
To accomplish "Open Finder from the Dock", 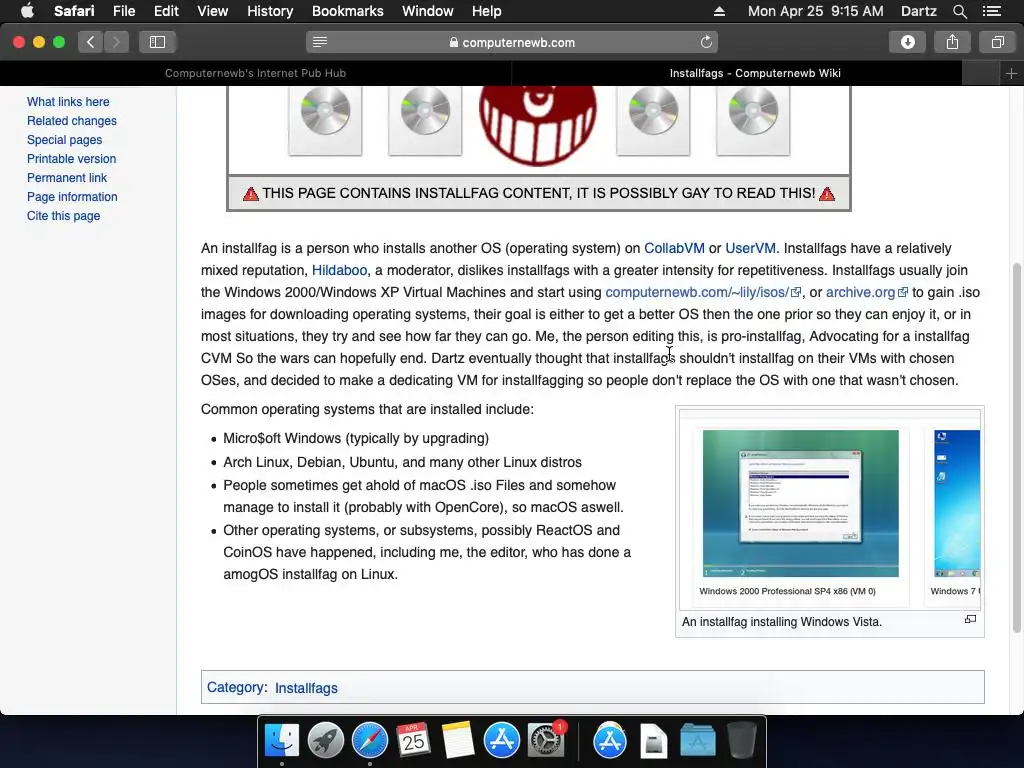I will click(x=282, y=741).
